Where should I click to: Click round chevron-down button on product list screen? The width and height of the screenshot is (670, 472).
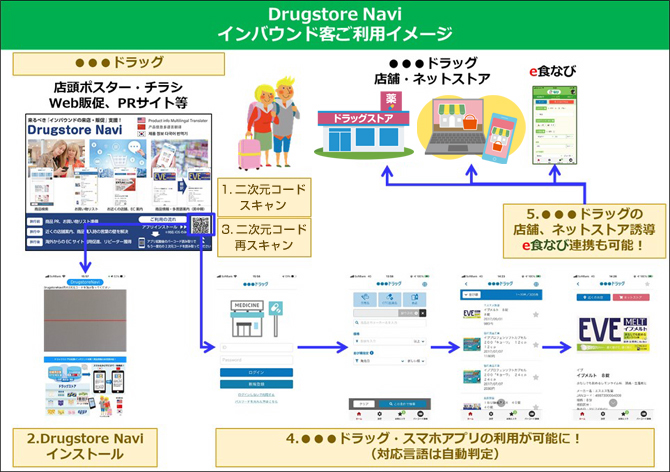coord(501,402)
